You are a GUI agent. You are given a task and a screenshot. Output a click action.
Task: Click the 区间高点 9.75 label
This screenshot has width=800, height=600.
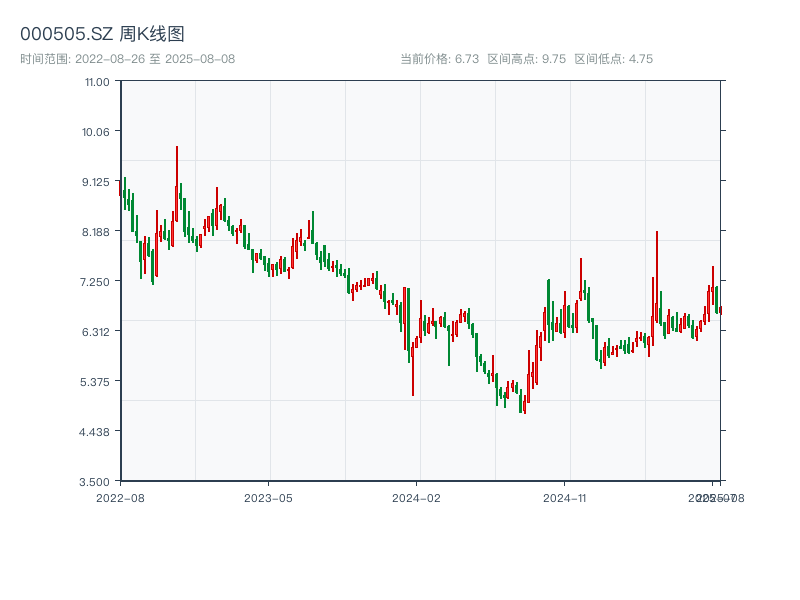pos(527,59)
